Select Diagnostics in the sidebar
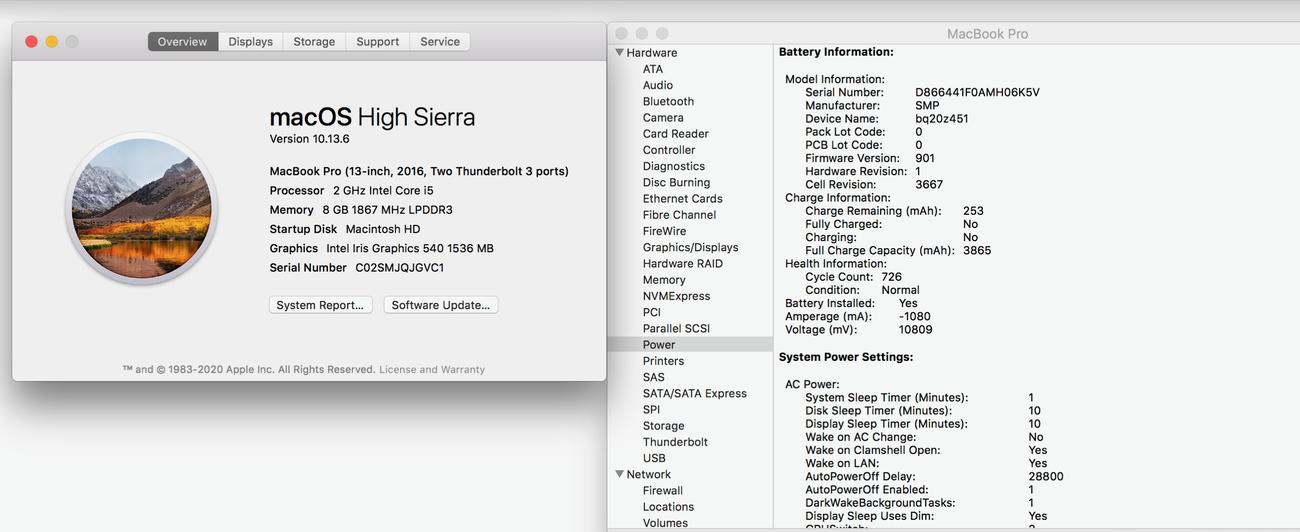1300x532 pixels. tap(674, 166)
